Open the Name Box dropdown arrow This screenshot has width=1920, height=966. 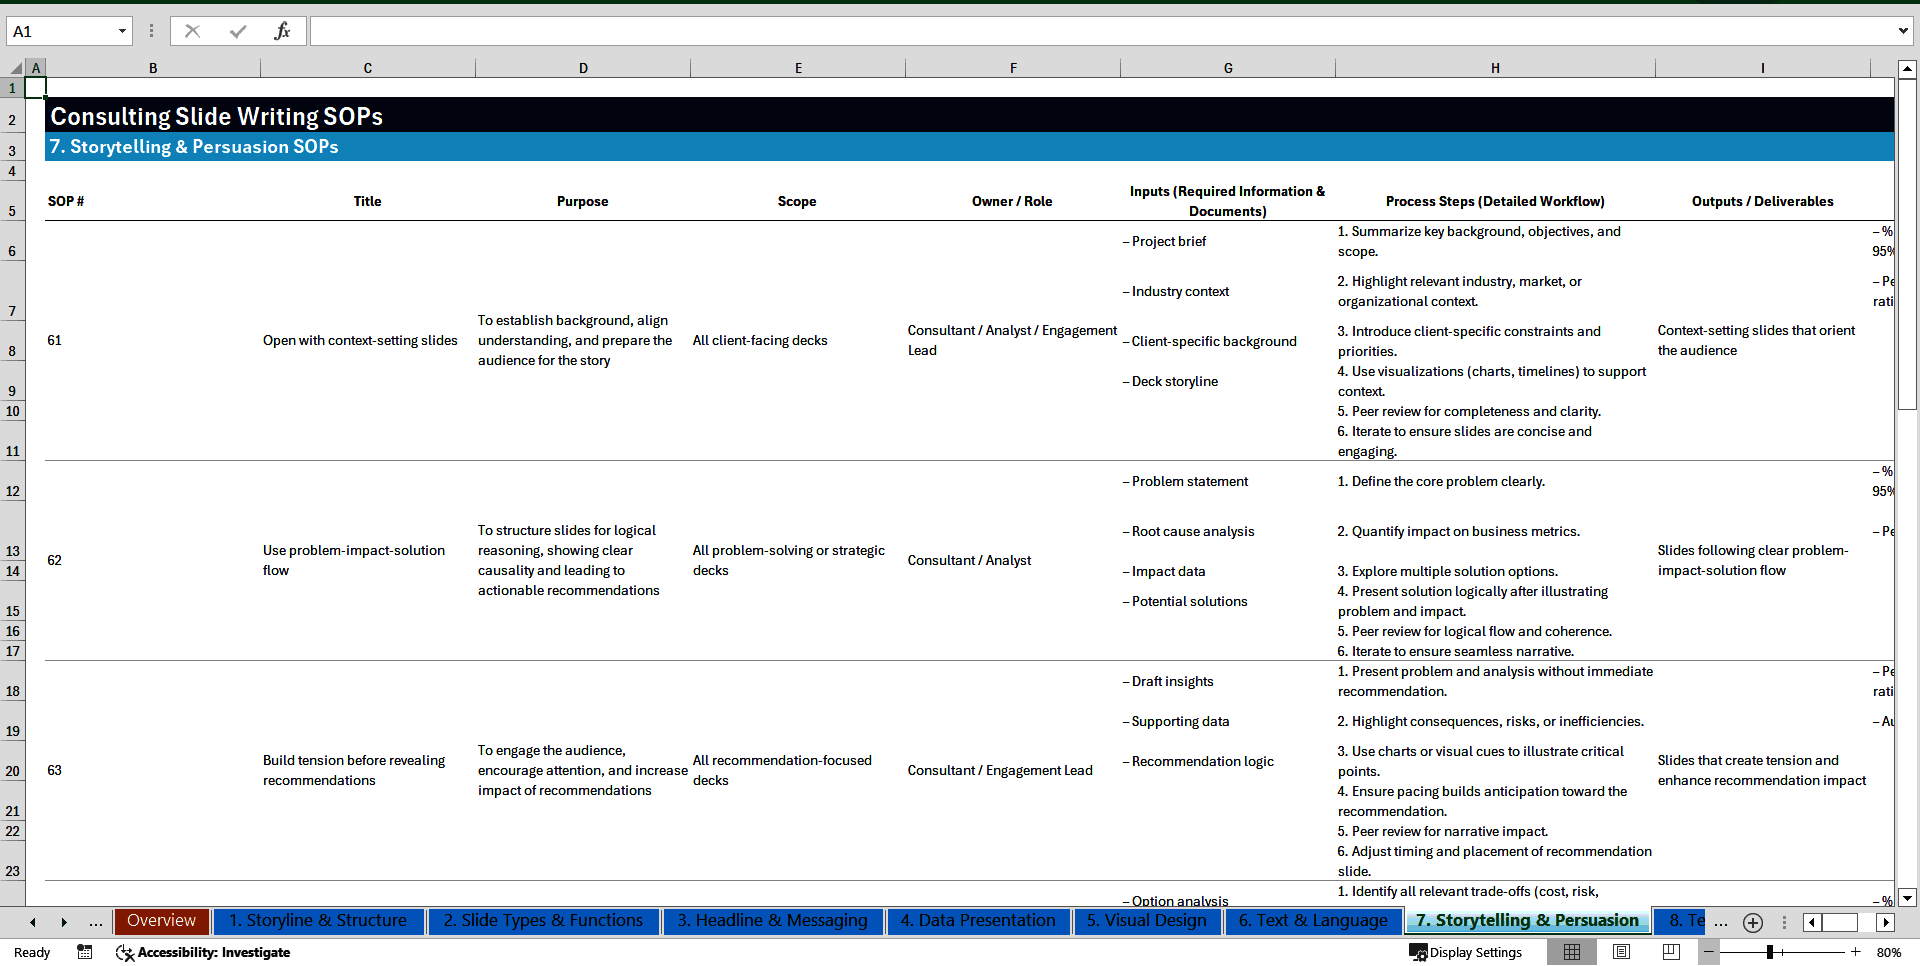coord(122,31)
